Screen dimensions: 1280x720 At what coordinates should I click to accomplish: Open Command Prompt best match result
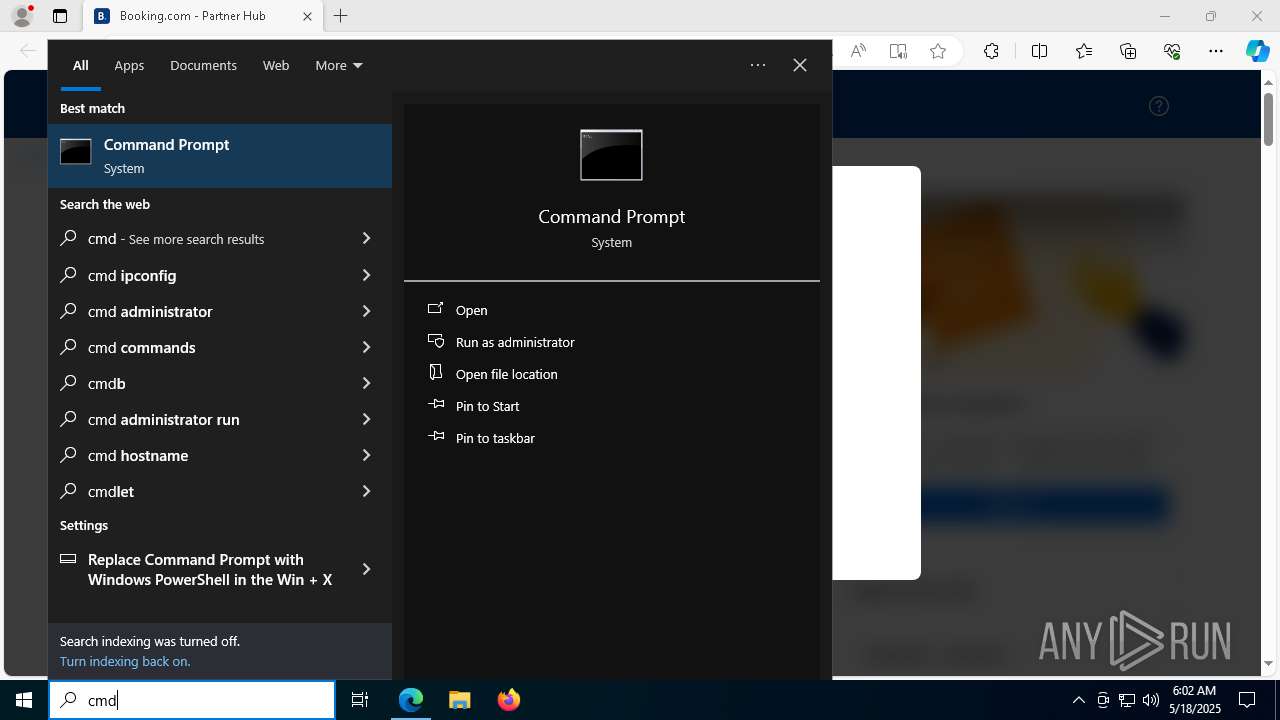click(x=220, y=156)
